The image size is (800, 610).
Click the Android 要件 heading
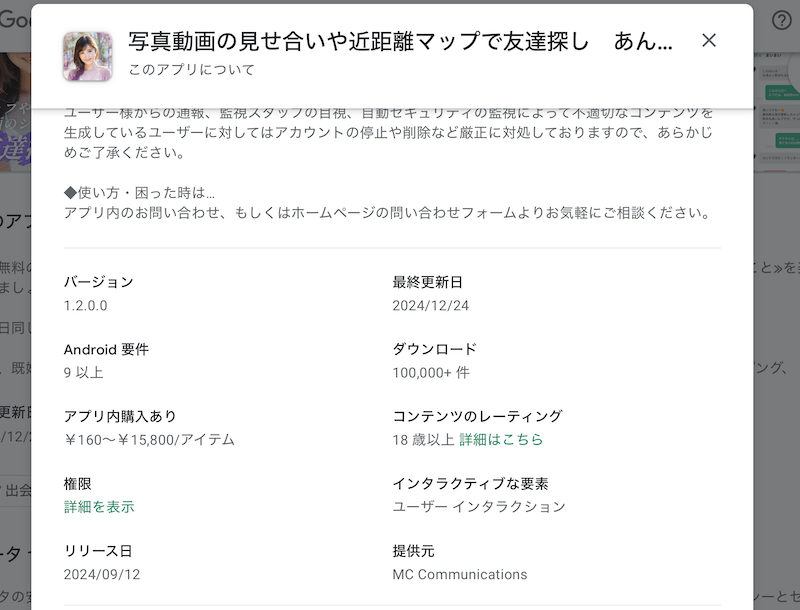106,349
